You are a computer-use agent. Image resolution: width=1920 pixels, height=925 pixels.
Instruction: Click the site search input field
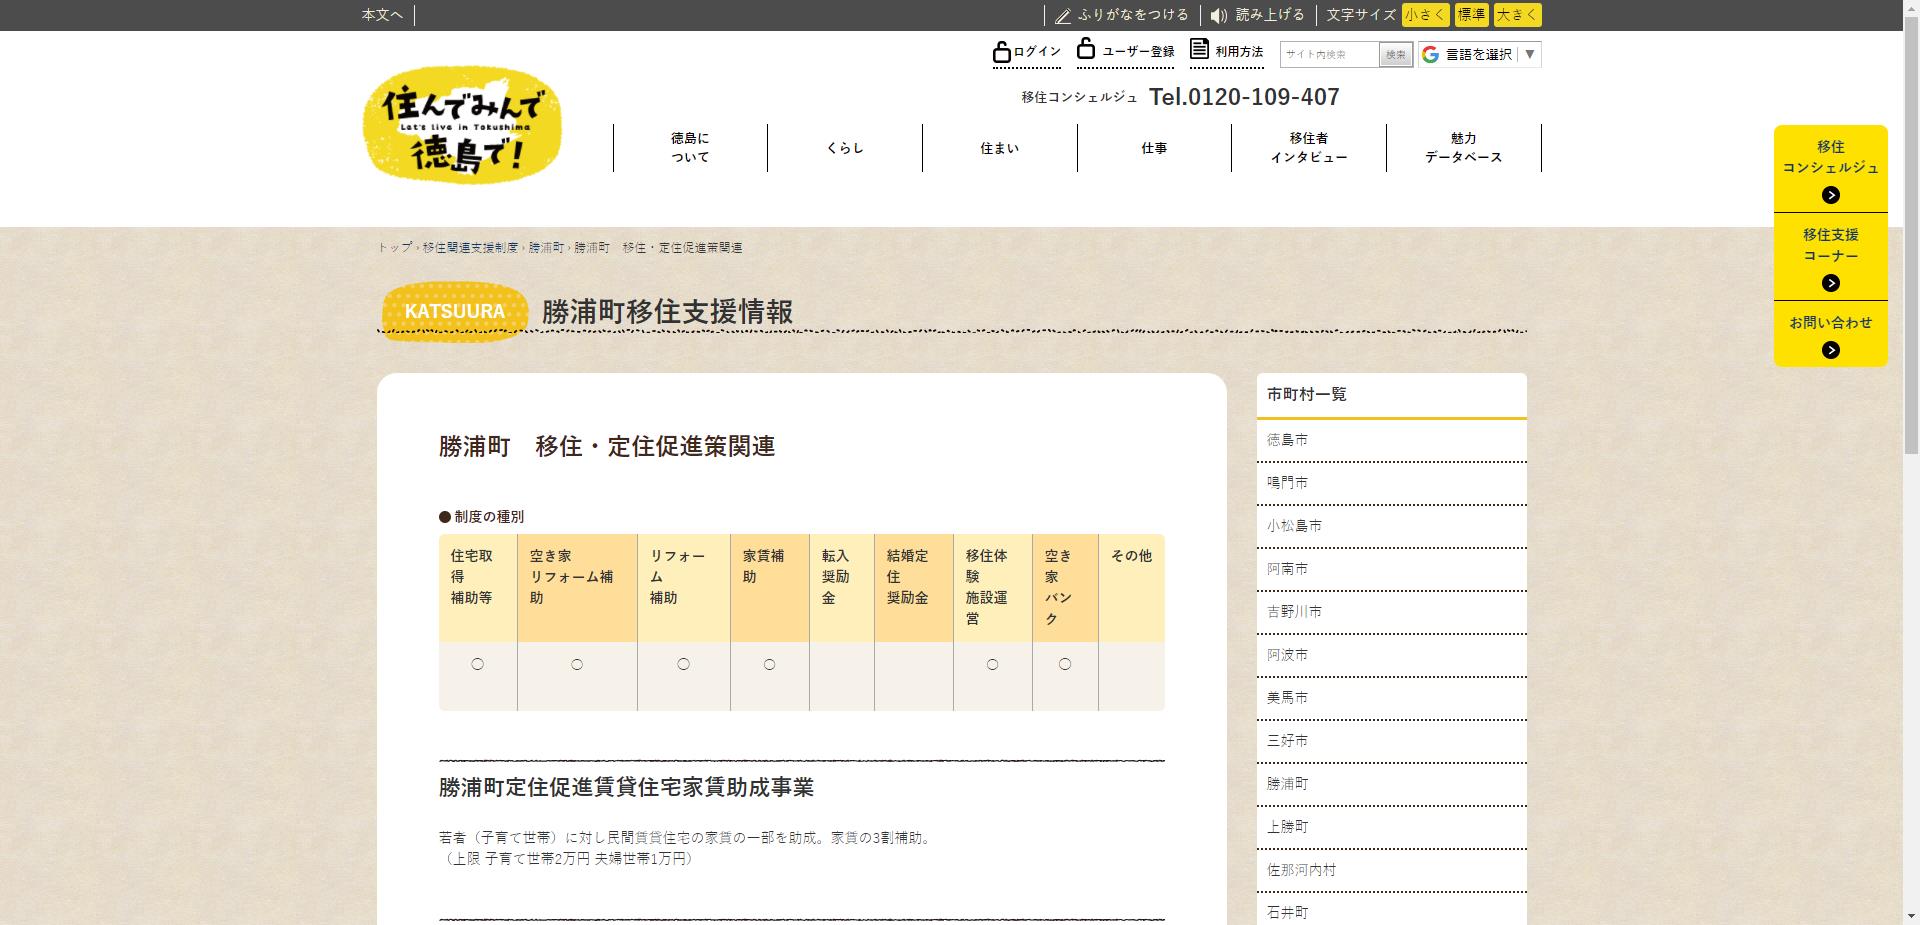tap(1329, 55)
